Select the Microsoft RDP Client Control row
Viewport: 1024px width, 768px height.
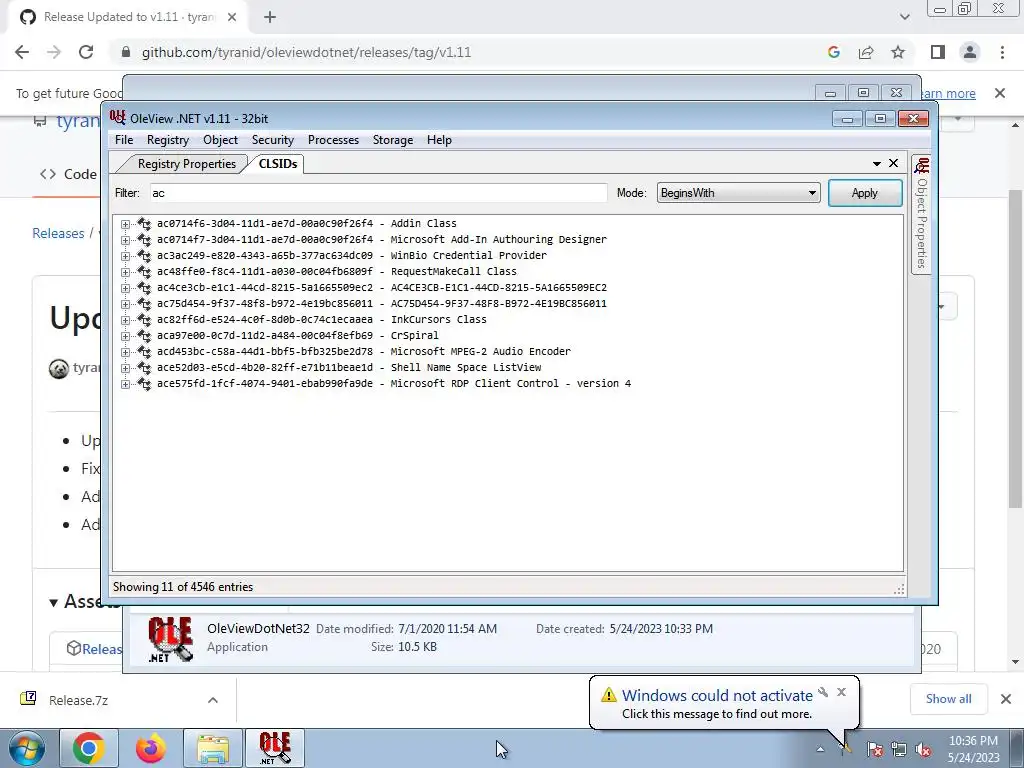(x=394, y=383)
